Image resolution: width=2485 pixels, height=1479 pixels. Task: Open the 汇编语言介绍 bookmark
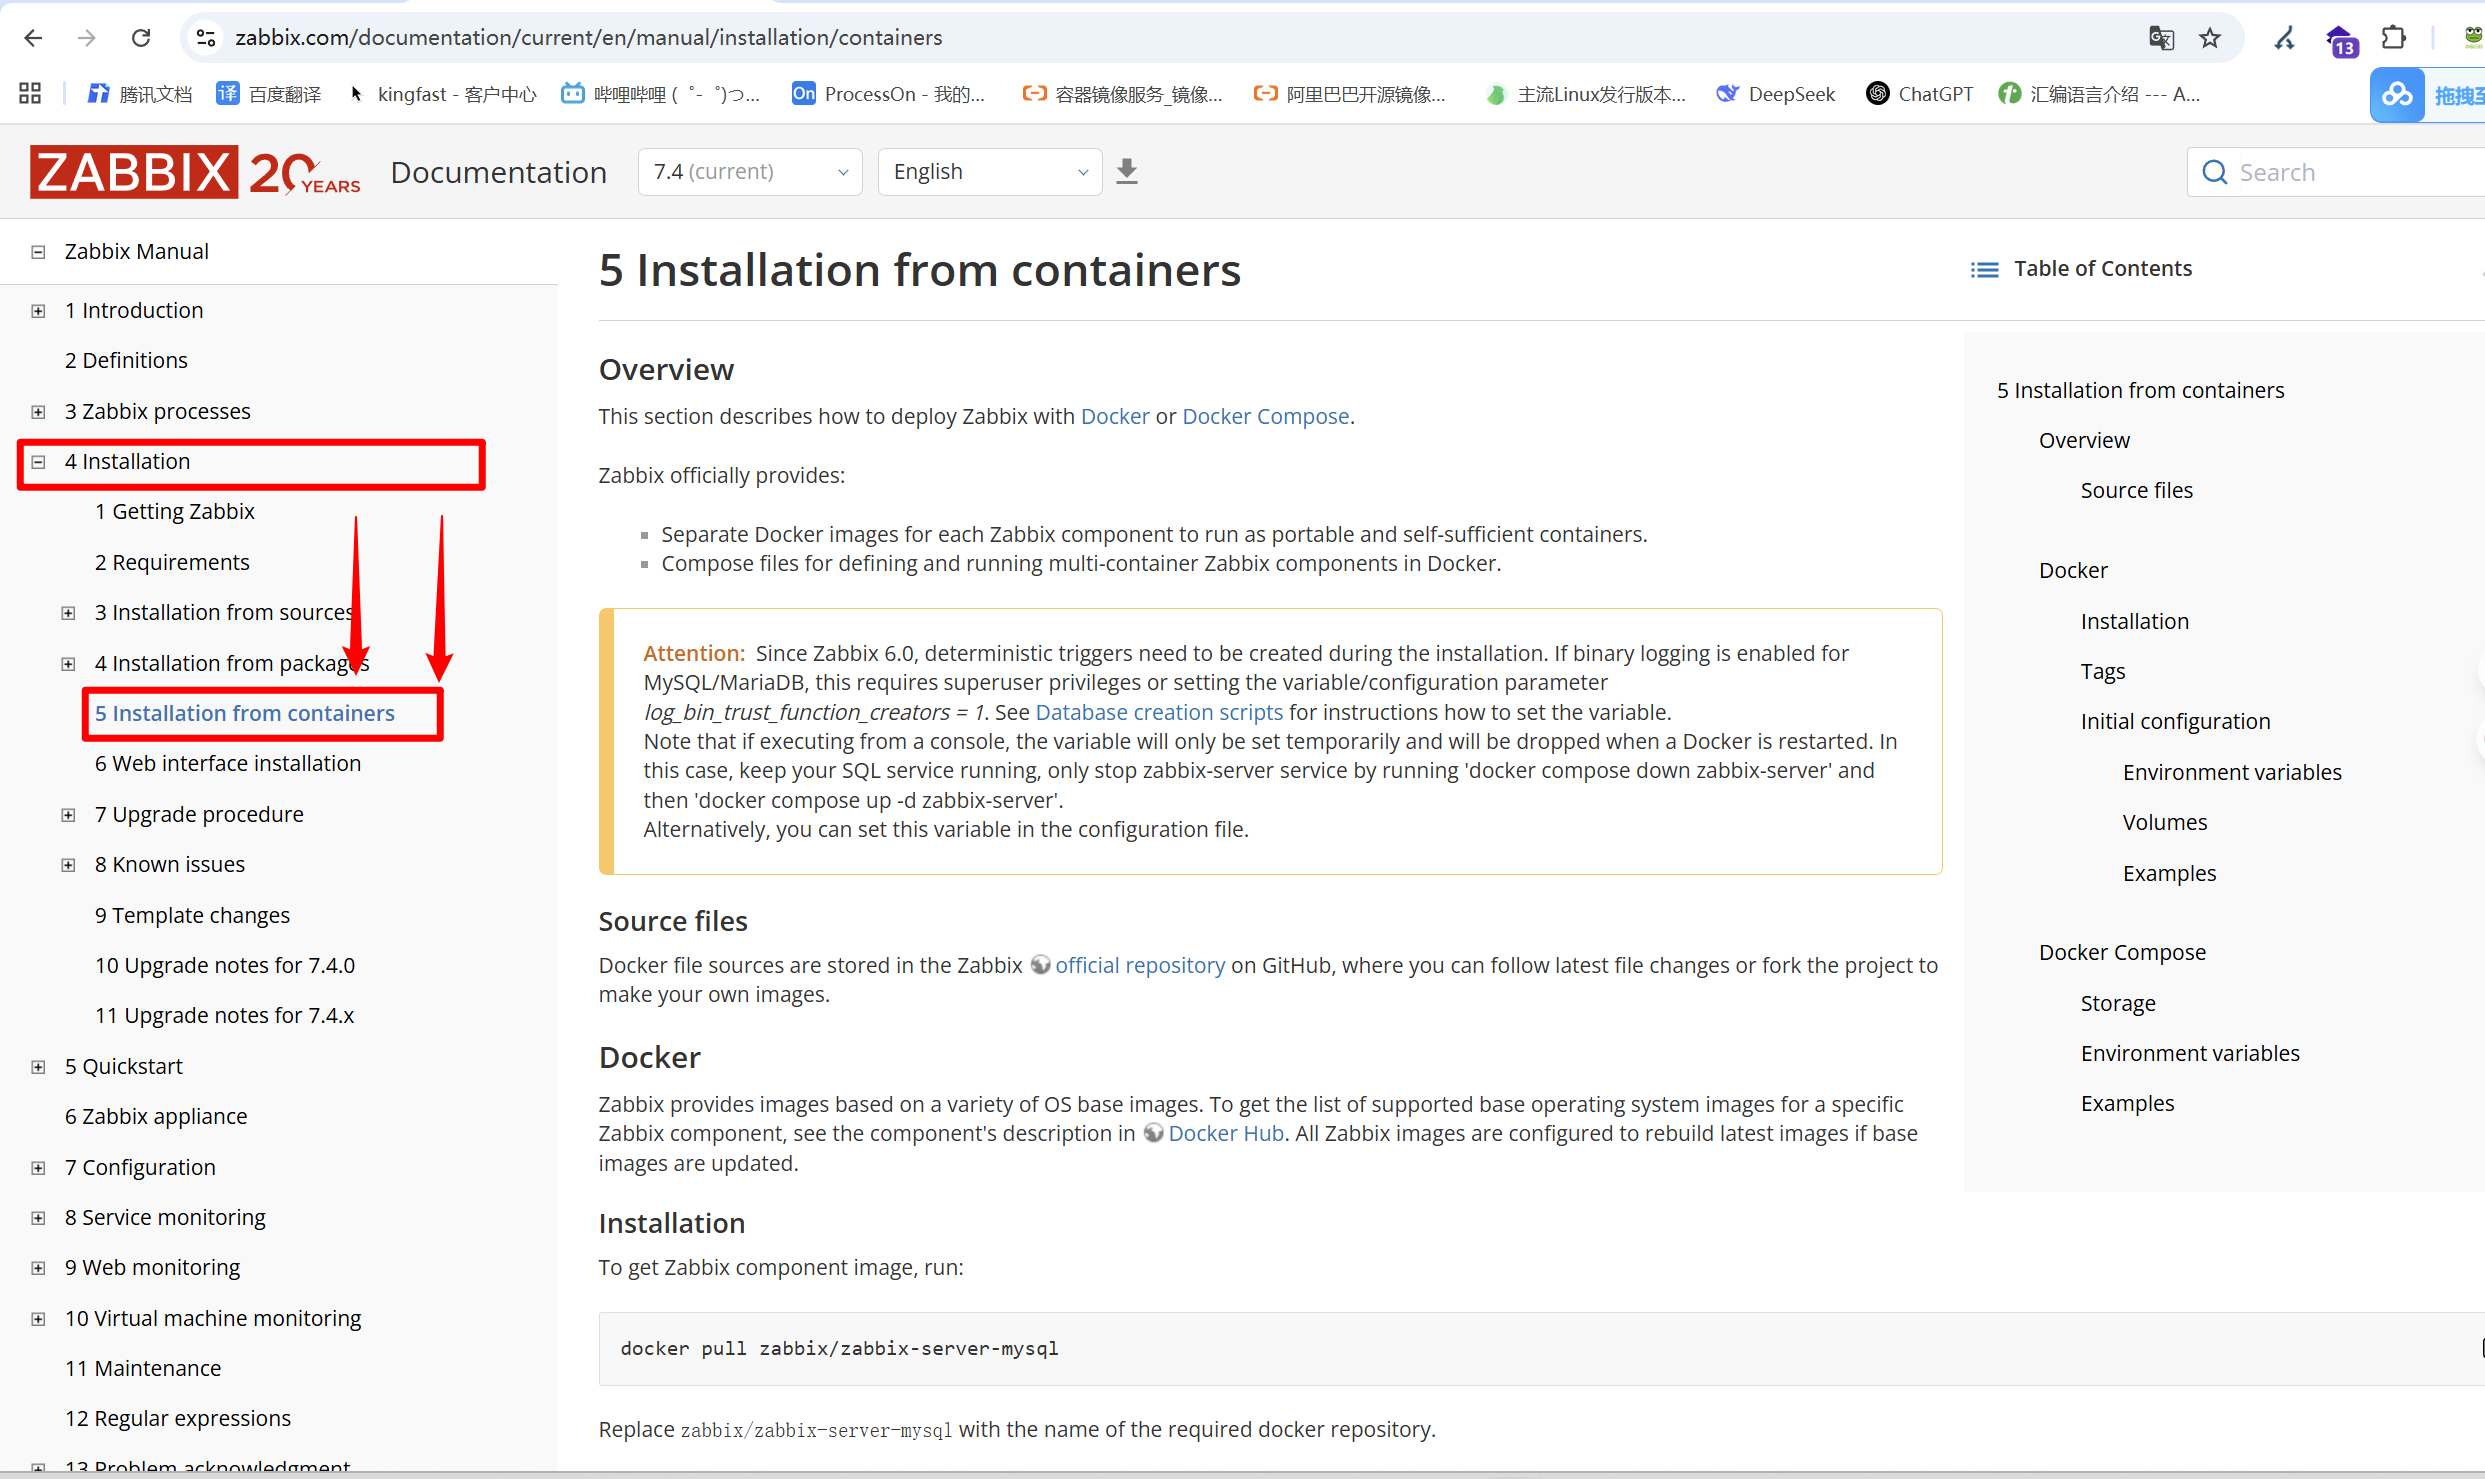click(2099, 94)
